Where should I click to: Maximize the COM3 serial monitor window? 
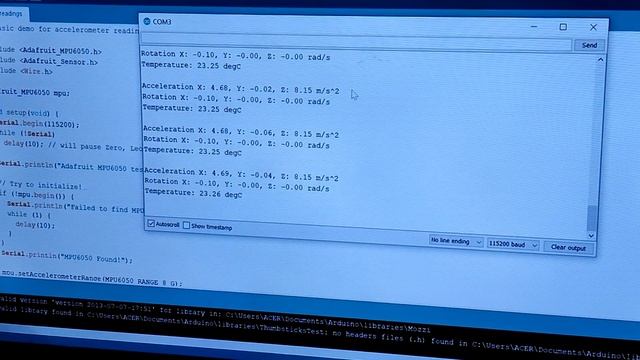(x=563, y=27)
